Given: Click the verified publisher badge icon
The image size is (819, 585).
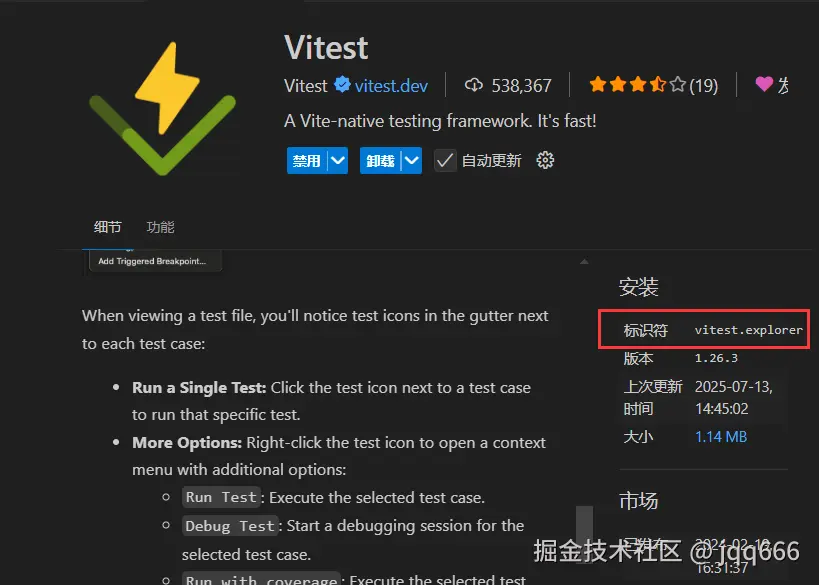Looking at the screenshot, I should (343, 85).
